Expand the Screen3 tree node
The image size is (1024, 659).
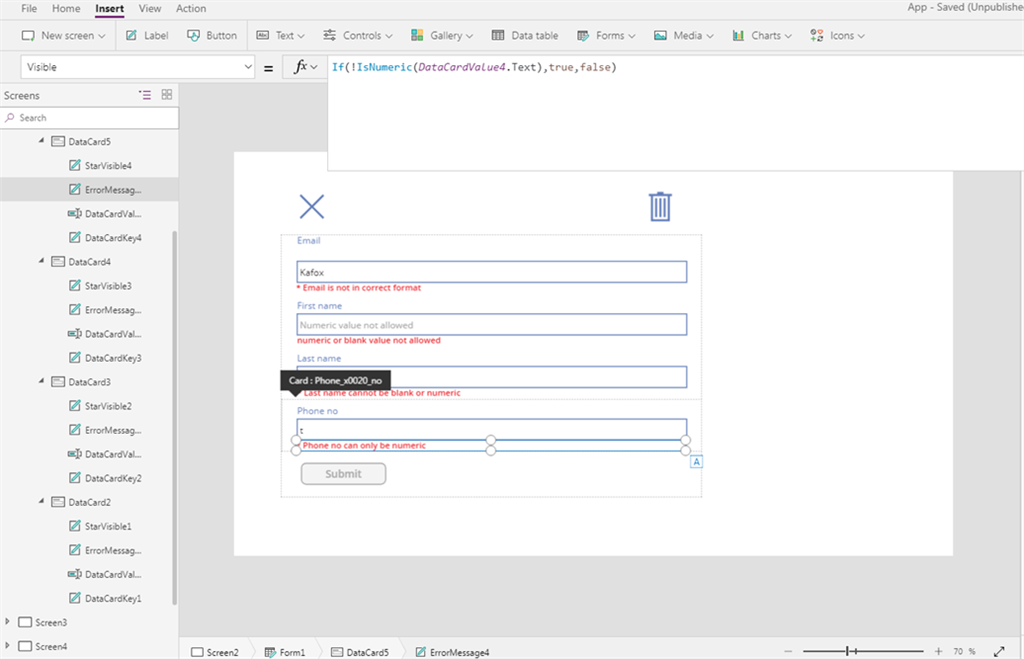[7, 622]
